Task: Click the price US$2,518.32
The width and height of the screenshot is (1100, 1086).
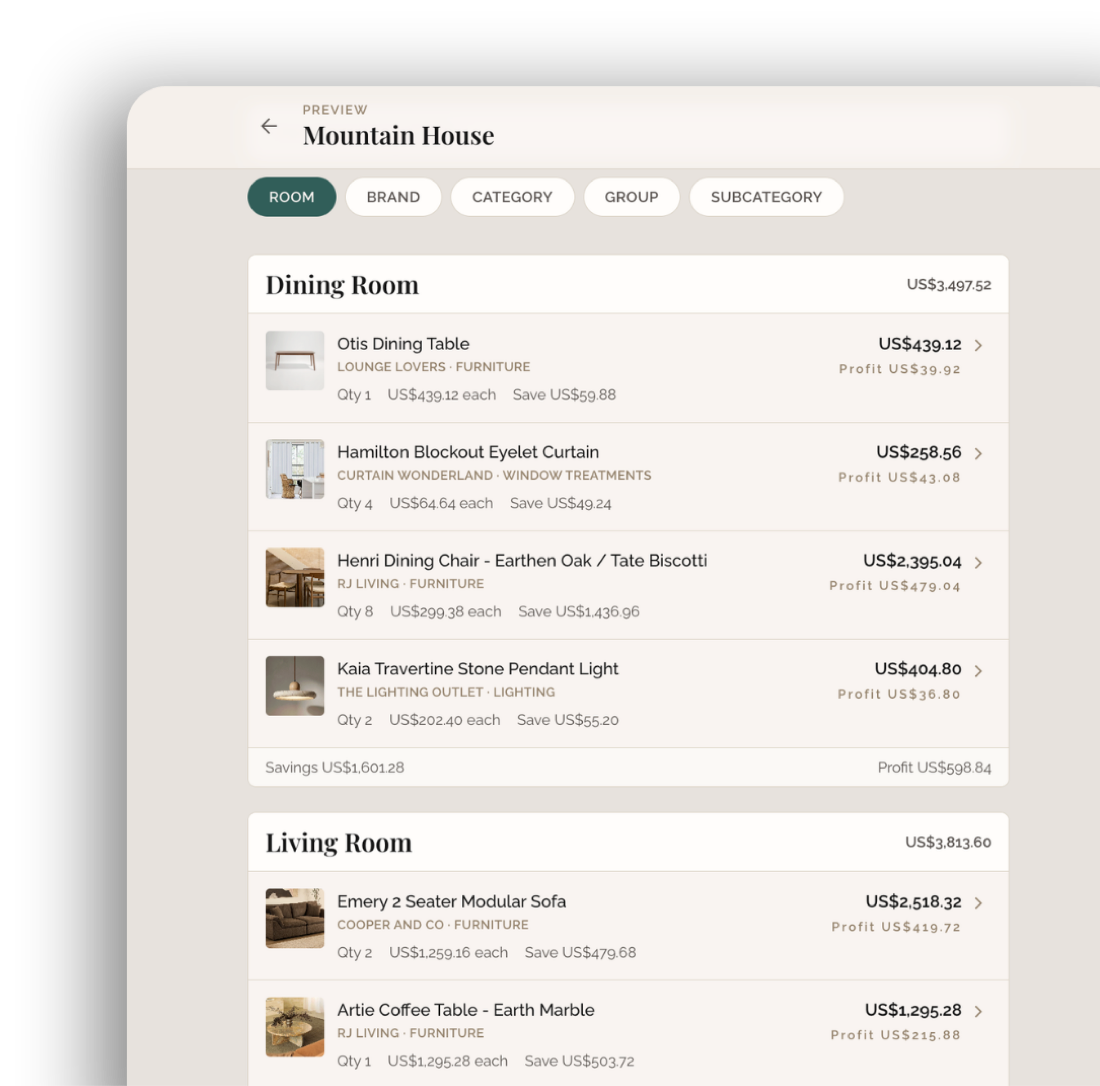Action: pos(913,902)
